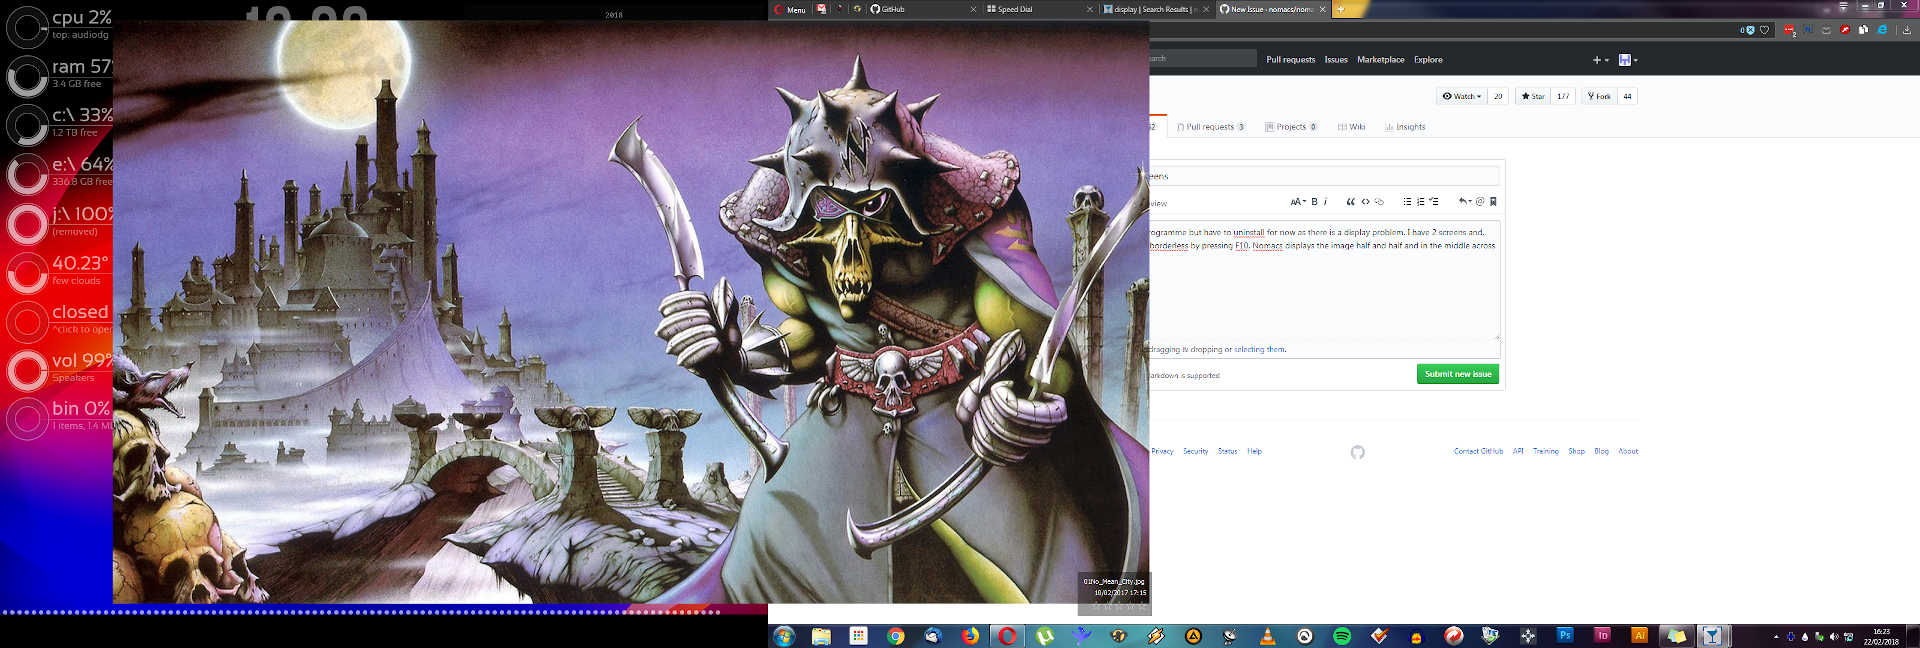Open the Status footer link
Viewport: 1920px width, 648px height.
[1228, 451]
